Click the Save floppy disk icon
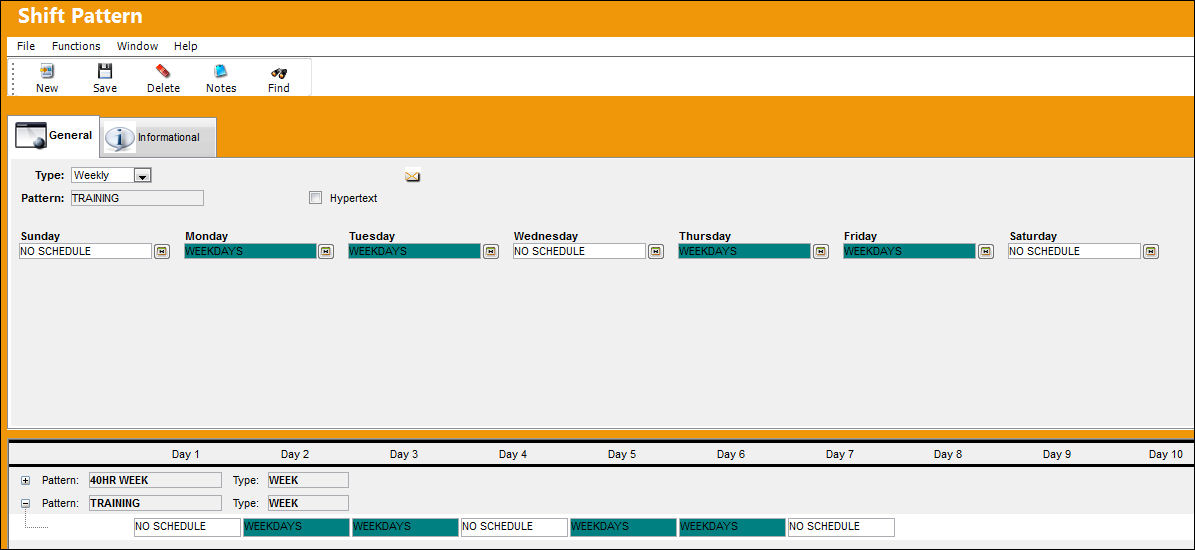The height and width of the screenshot is (550, 1195). point(105,72)
